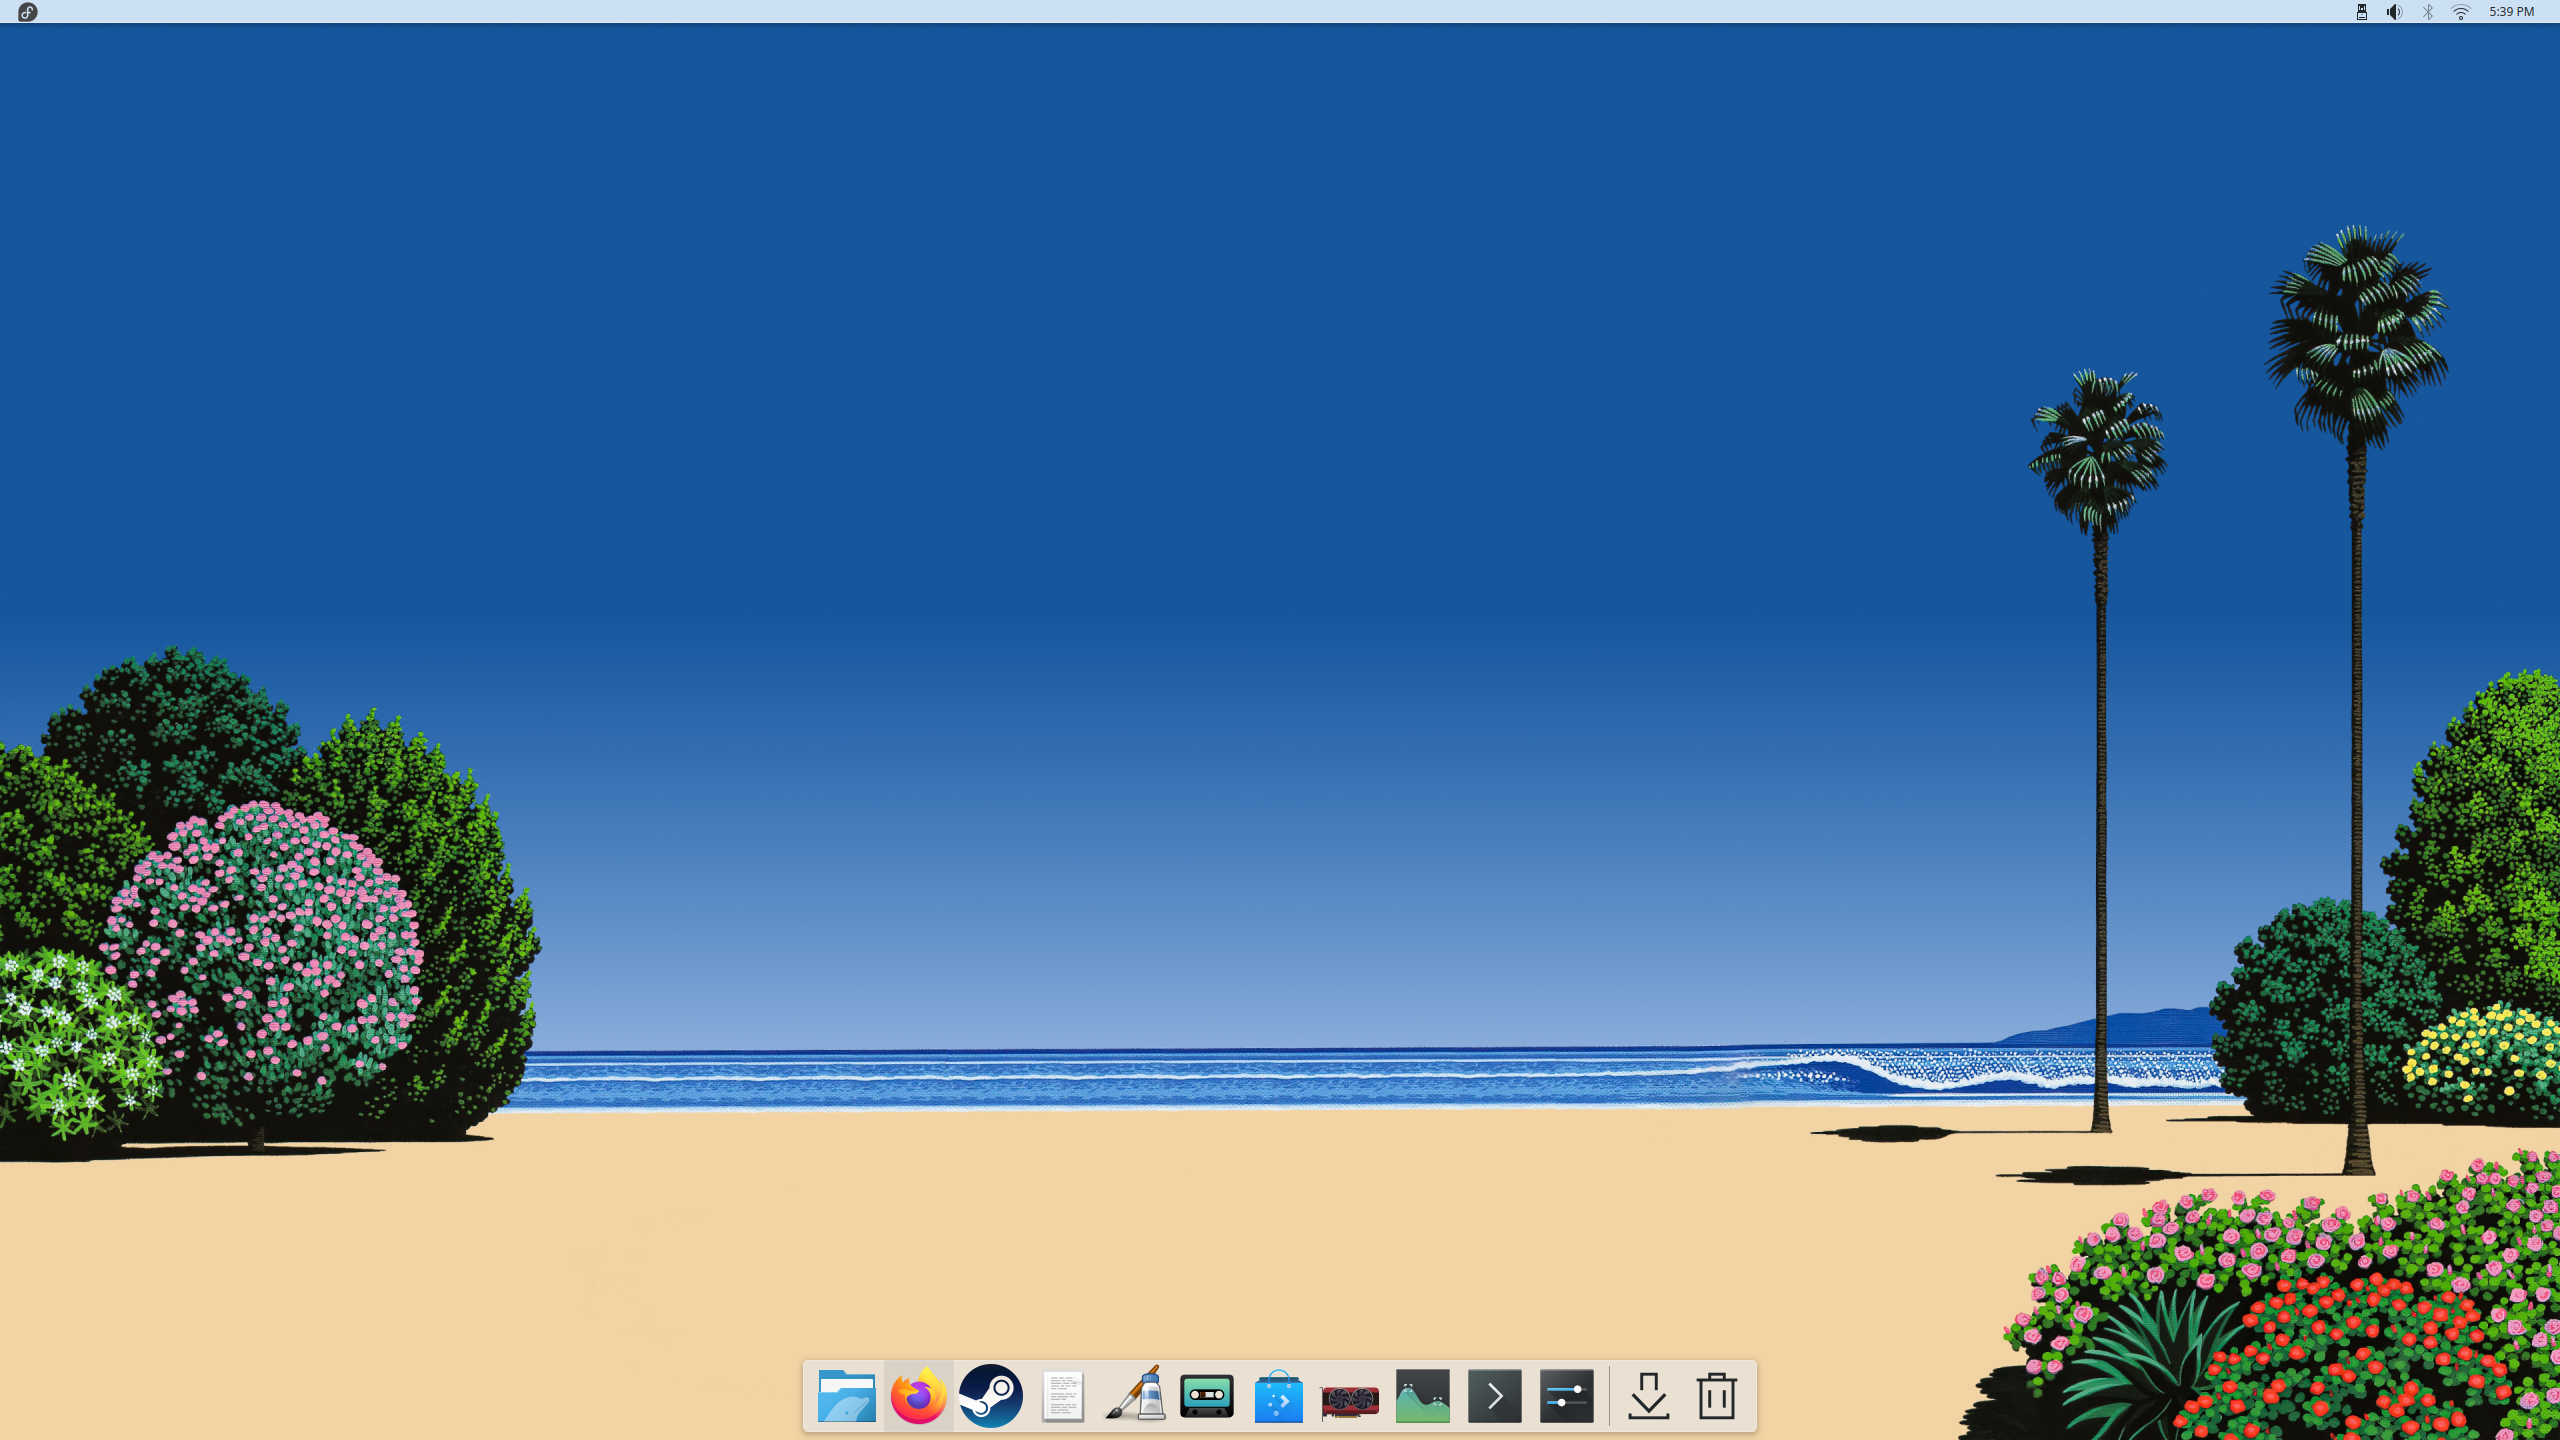Launch the terminal chevron icon in dock
The width and height of the screenshot is (2560, 1440).
click(x=1494, y=1396)
